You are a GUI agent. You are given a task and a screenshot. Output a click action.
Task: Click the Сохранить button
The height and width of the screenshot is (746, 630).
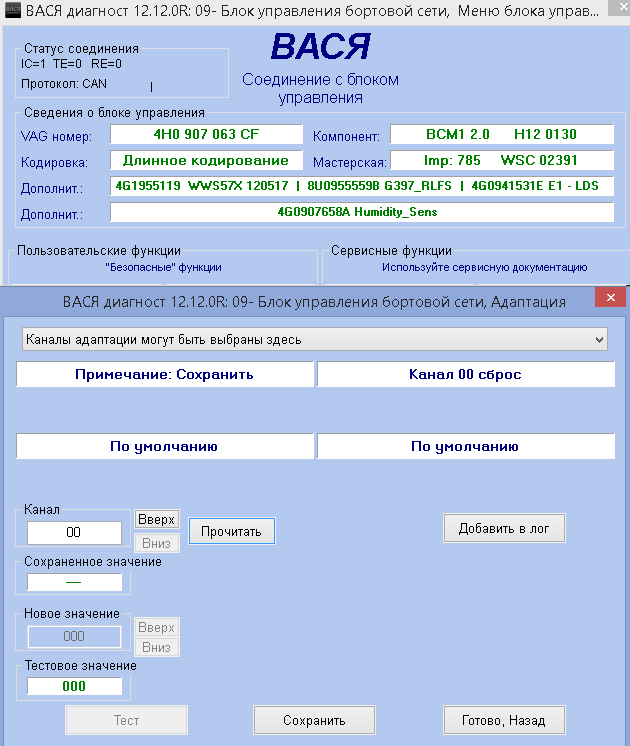tap(315, 720)
